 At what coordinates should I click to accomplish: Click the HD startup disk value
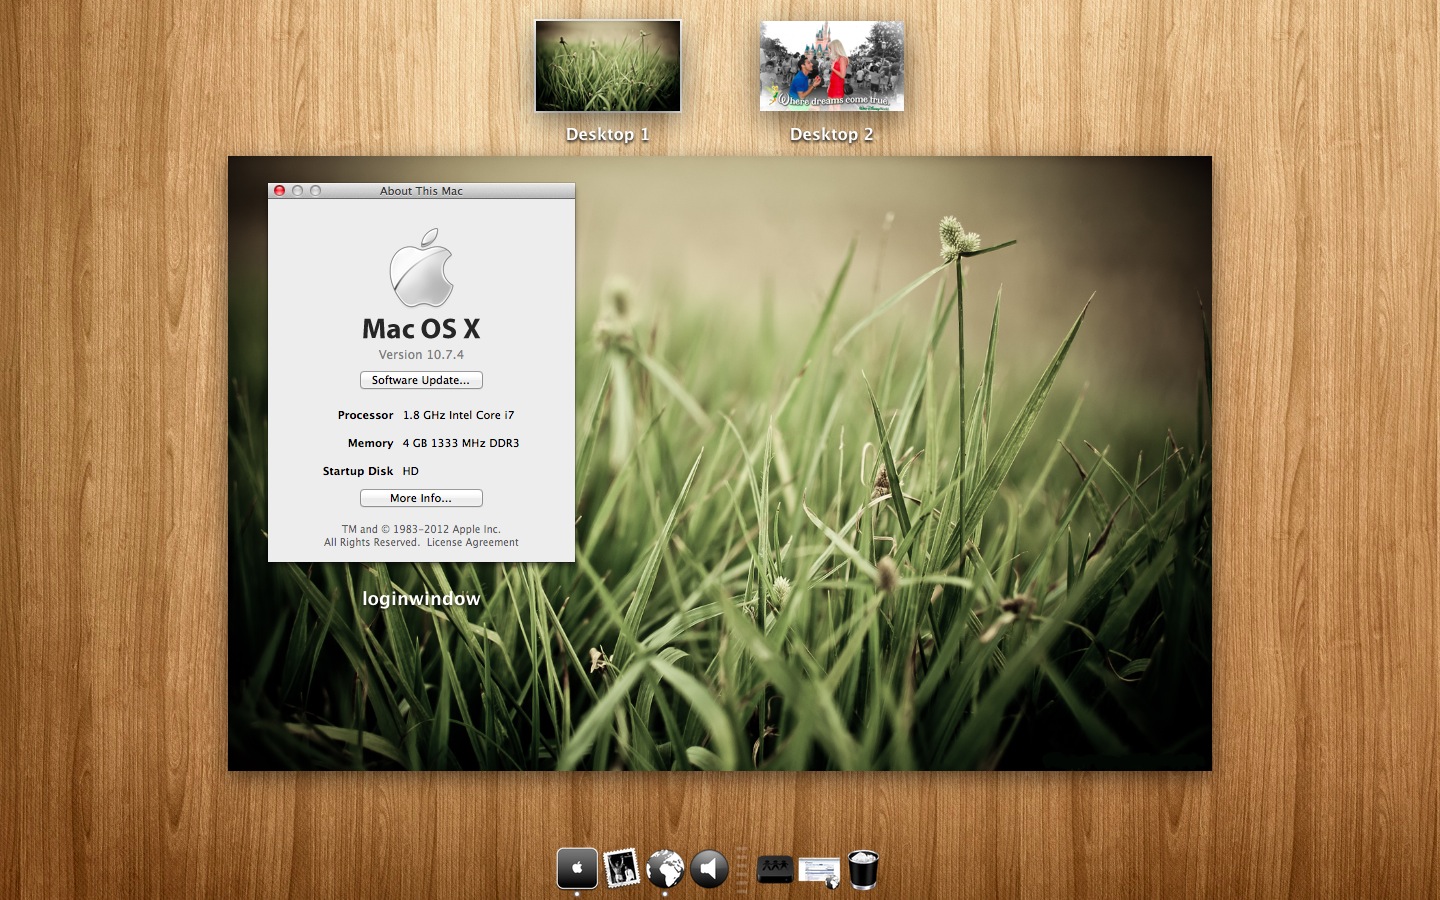411,471
